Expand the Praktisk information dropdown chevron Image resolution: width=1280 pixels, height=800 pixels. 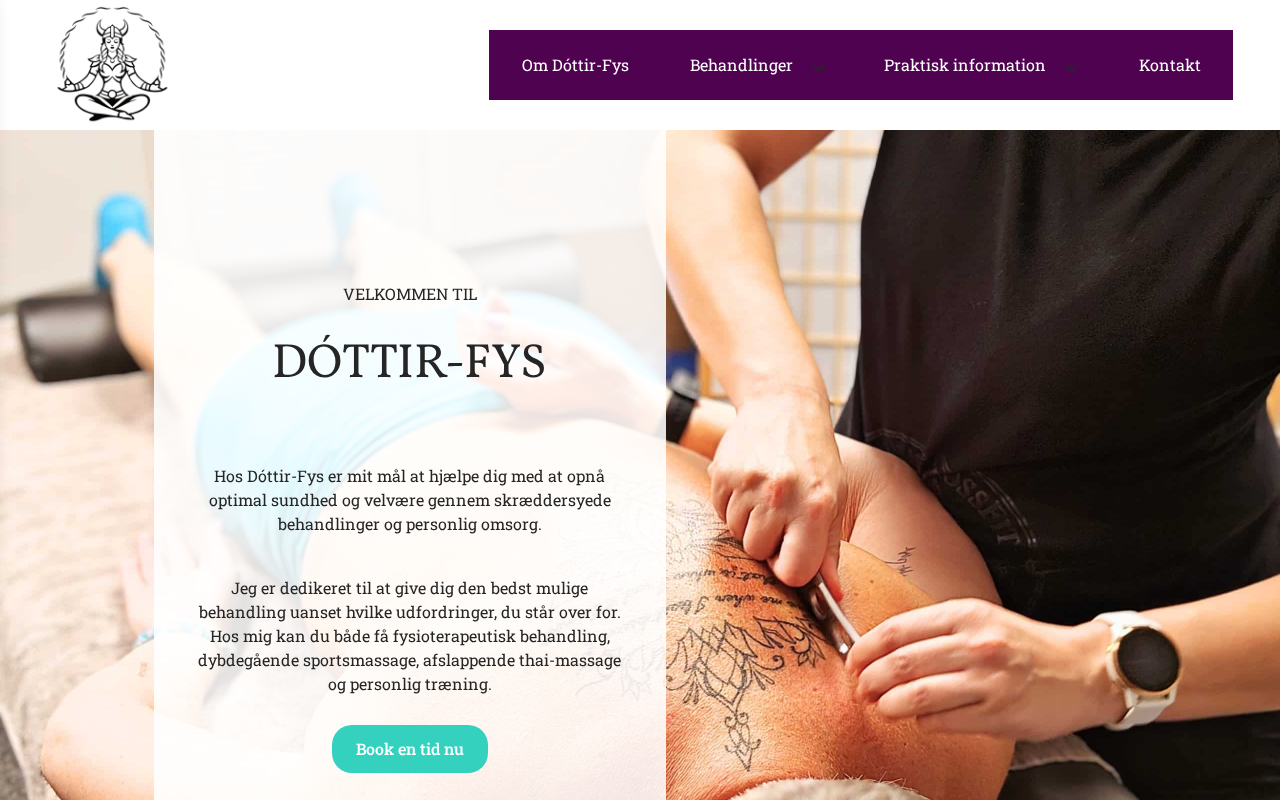point(1070,67)
